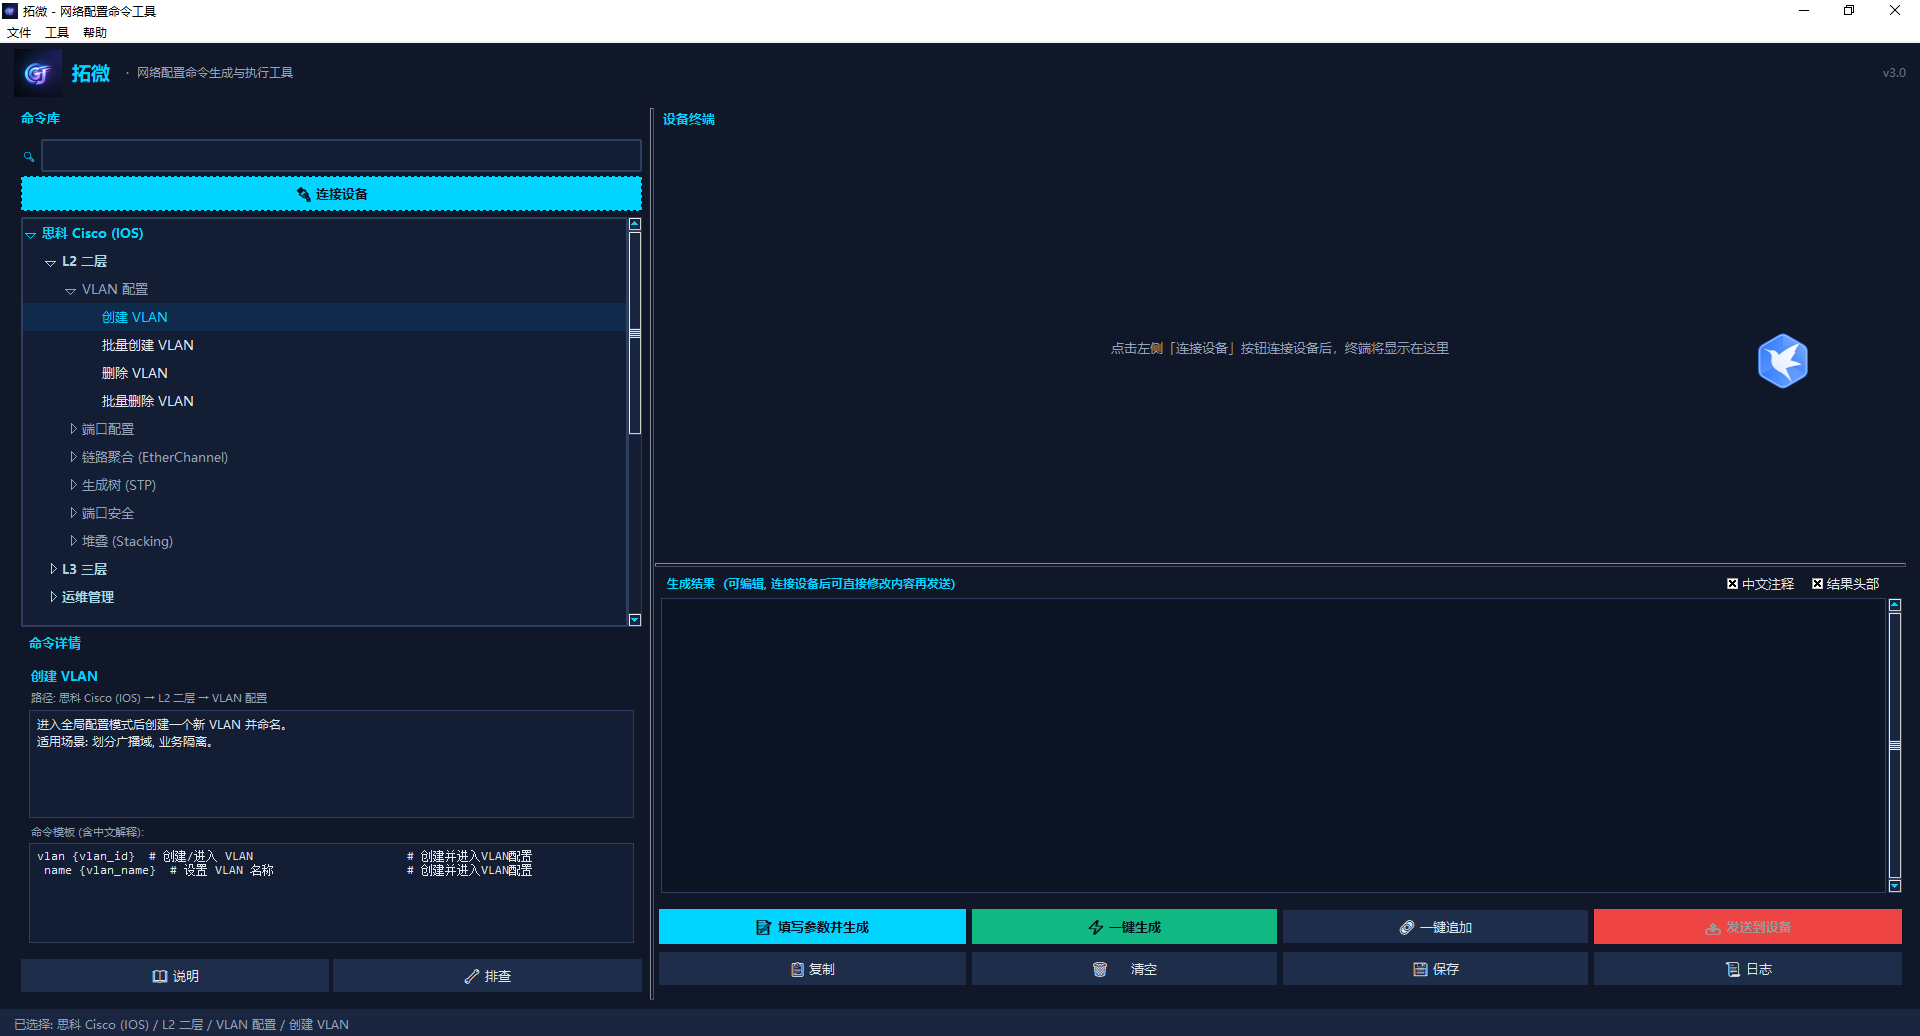Expand the 端口安全 group
Image resolution: width=1920 pixels, height=1036 pixels.
73,513
